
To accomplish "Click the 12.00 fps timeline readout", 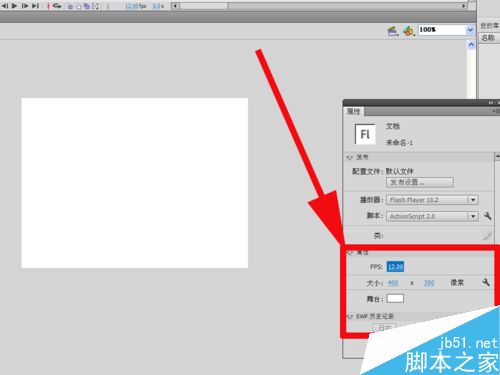I will [135, 6].
